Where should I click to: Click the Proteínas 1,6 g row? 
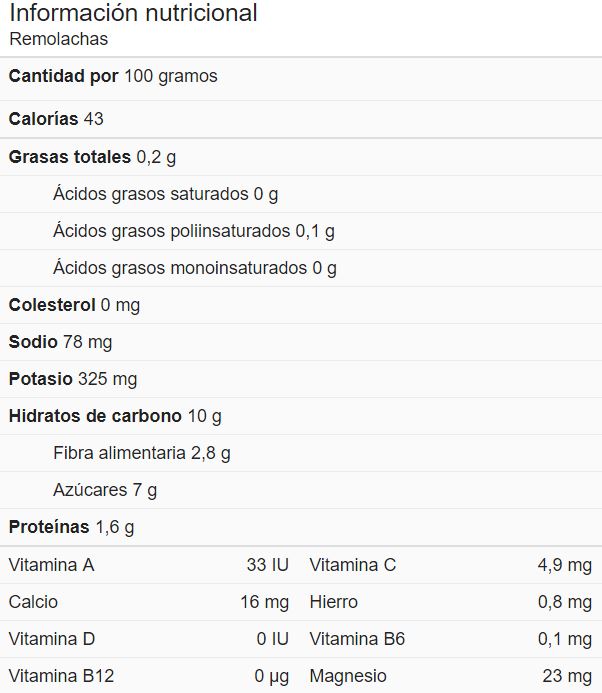tap(301, 527)
